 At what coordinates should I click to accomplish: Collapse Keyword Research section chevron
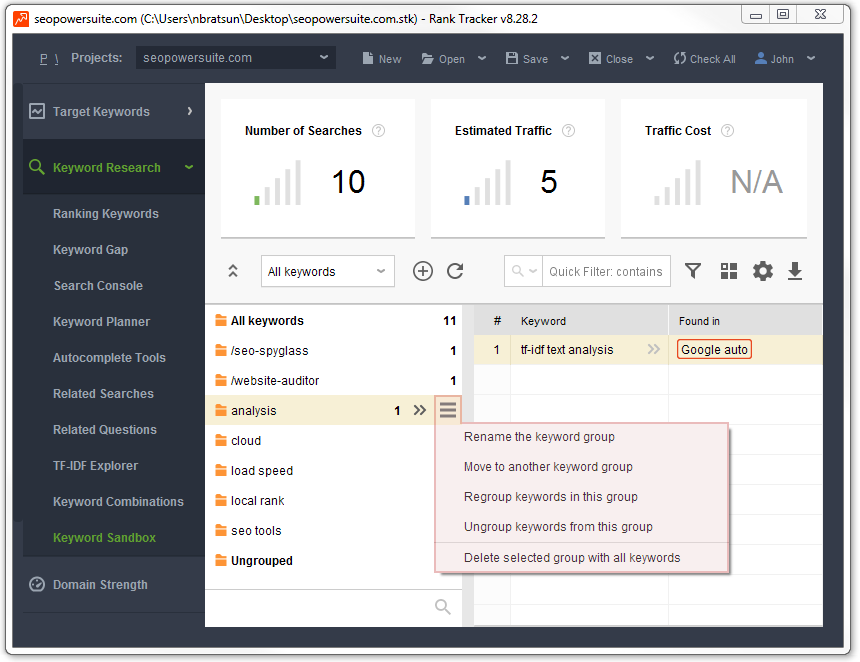coord(189,167)
